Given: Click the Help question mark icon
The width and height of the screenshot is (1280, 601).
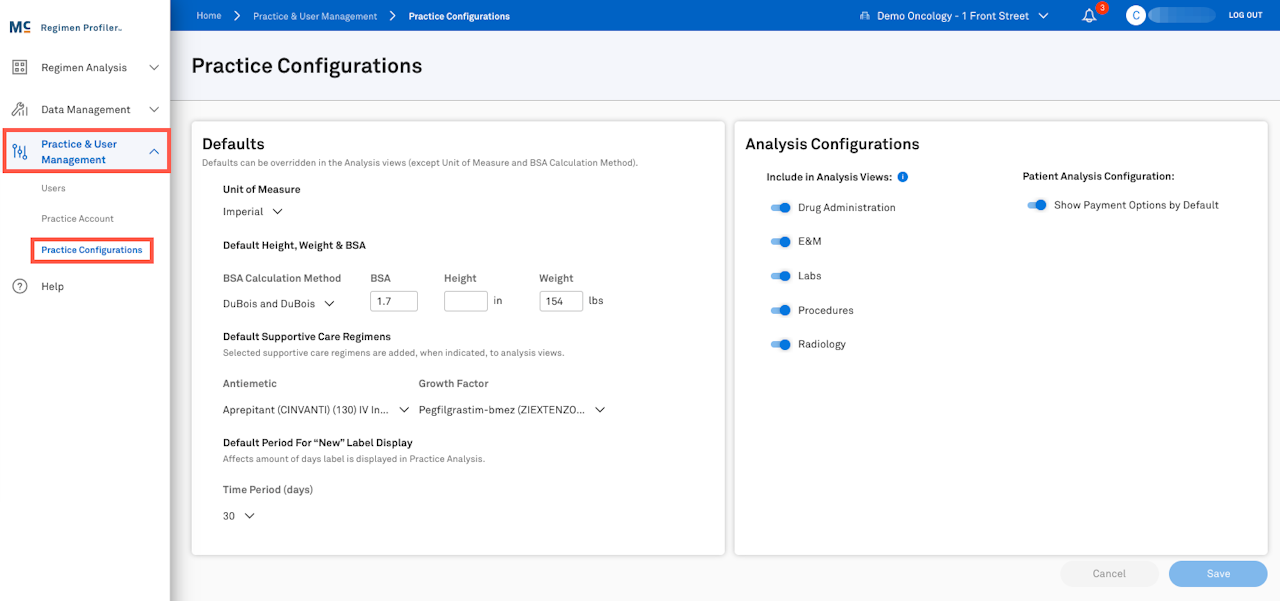Looking at the screenshot, I should (x=19, y=287).
